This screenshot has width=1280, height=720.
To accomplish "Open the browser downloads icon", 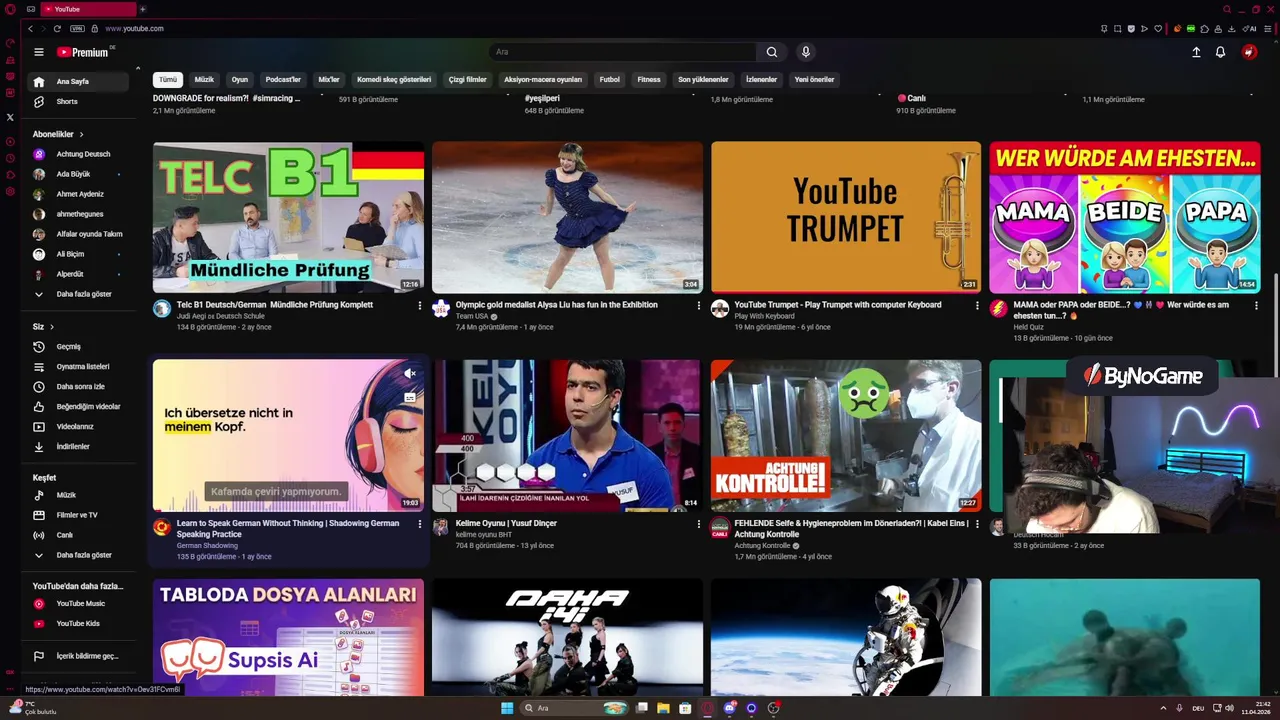I will (x=1231, y=28).
